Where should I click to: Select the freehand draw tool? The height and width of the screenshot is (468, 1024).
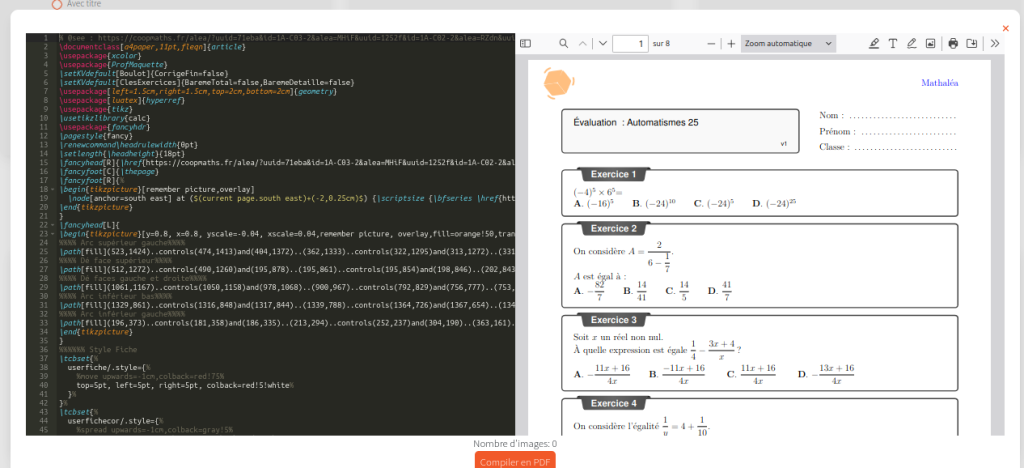pyautogui.click(x=911, y=44)
